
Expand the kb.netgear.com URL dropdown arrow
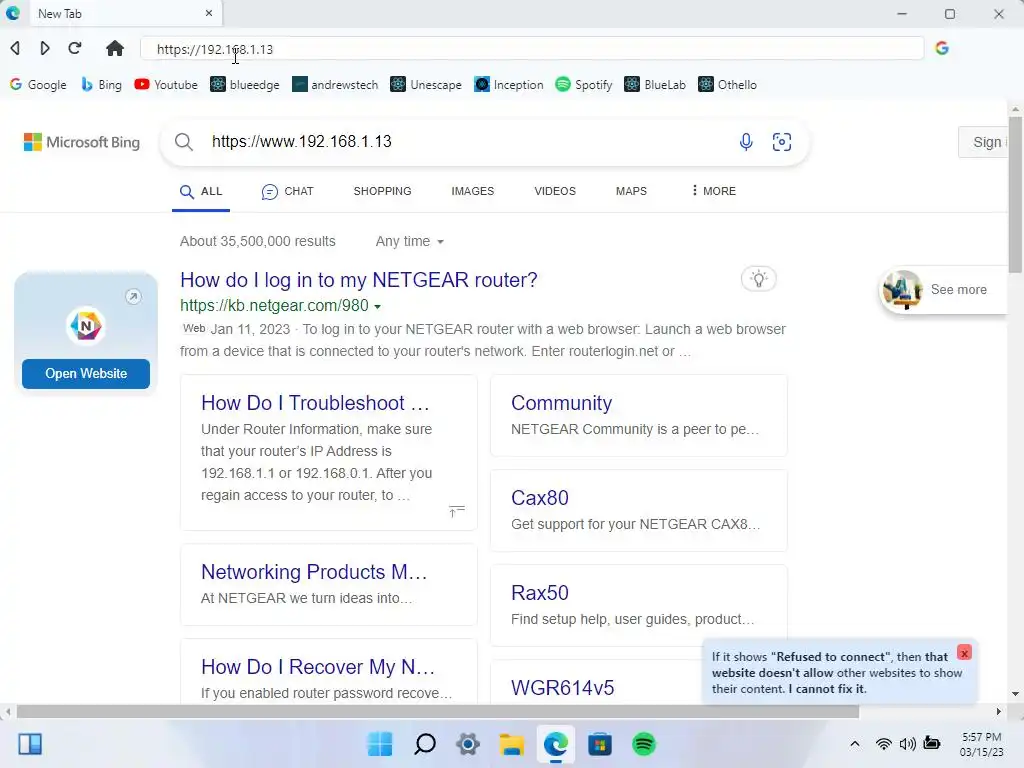[377, 306]
